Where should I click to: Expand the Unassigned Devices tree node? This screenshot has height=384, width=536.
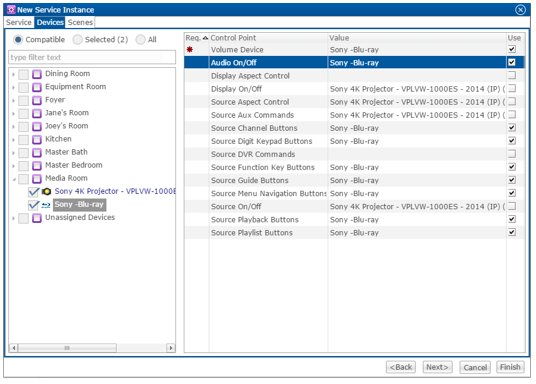pos(13,218)
